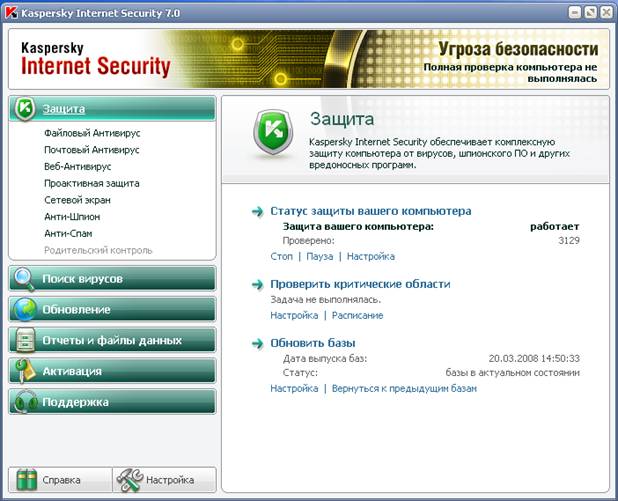618x501 pixels.
Task: Click the file cabinet icon for Отчеты и файлы данных
Action: 25,340
